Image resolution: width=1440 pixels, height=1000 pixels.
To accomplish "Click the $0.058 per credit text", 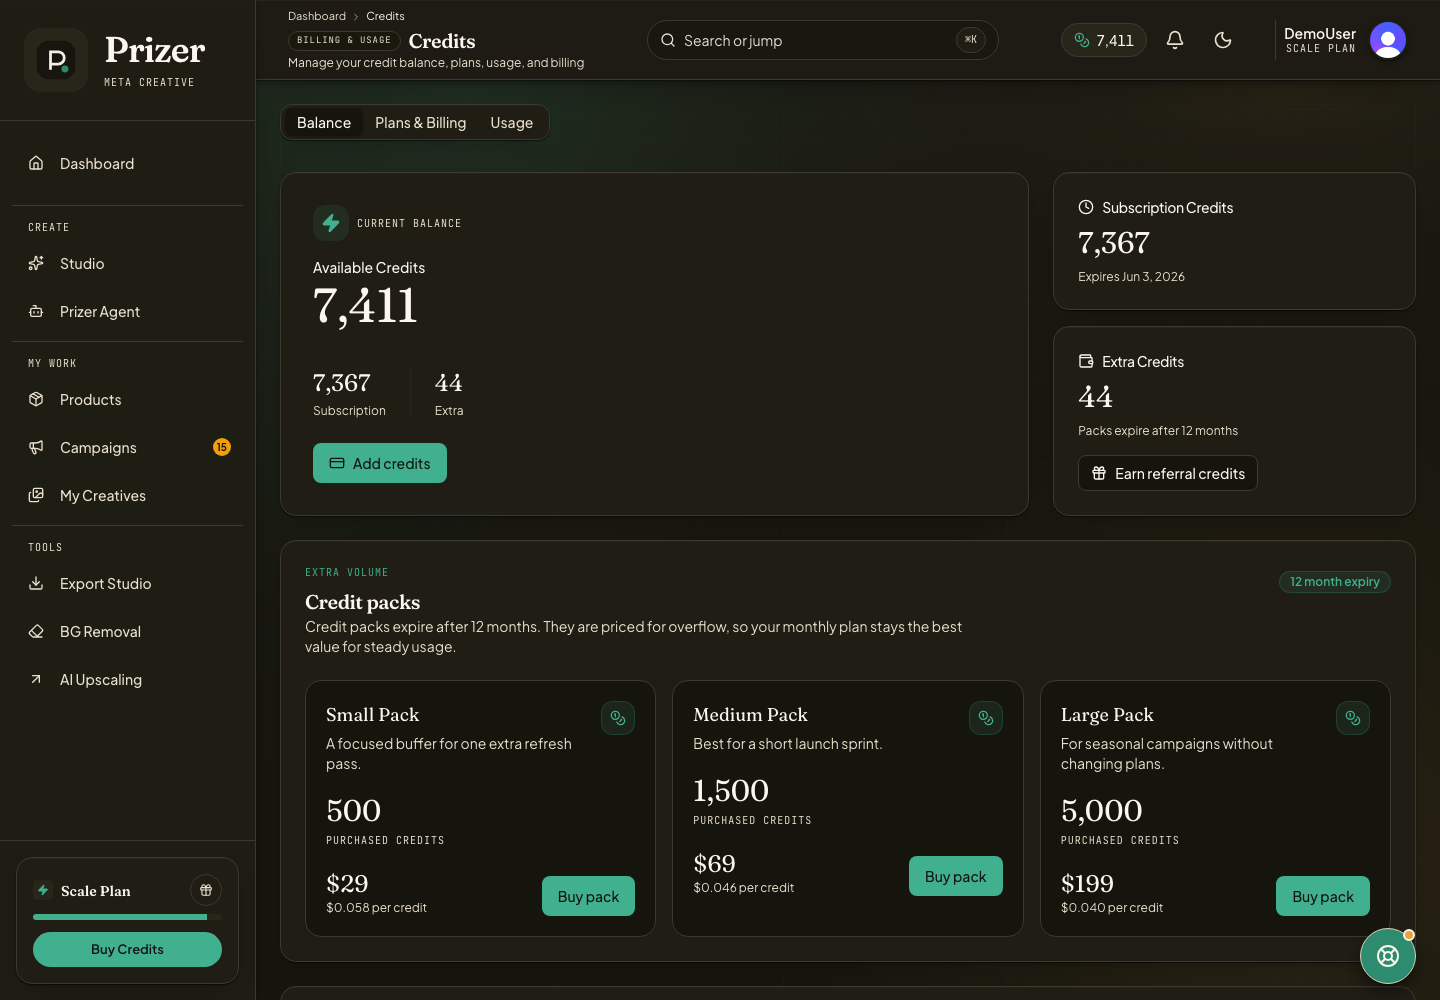I will click(x=376, y=908).
